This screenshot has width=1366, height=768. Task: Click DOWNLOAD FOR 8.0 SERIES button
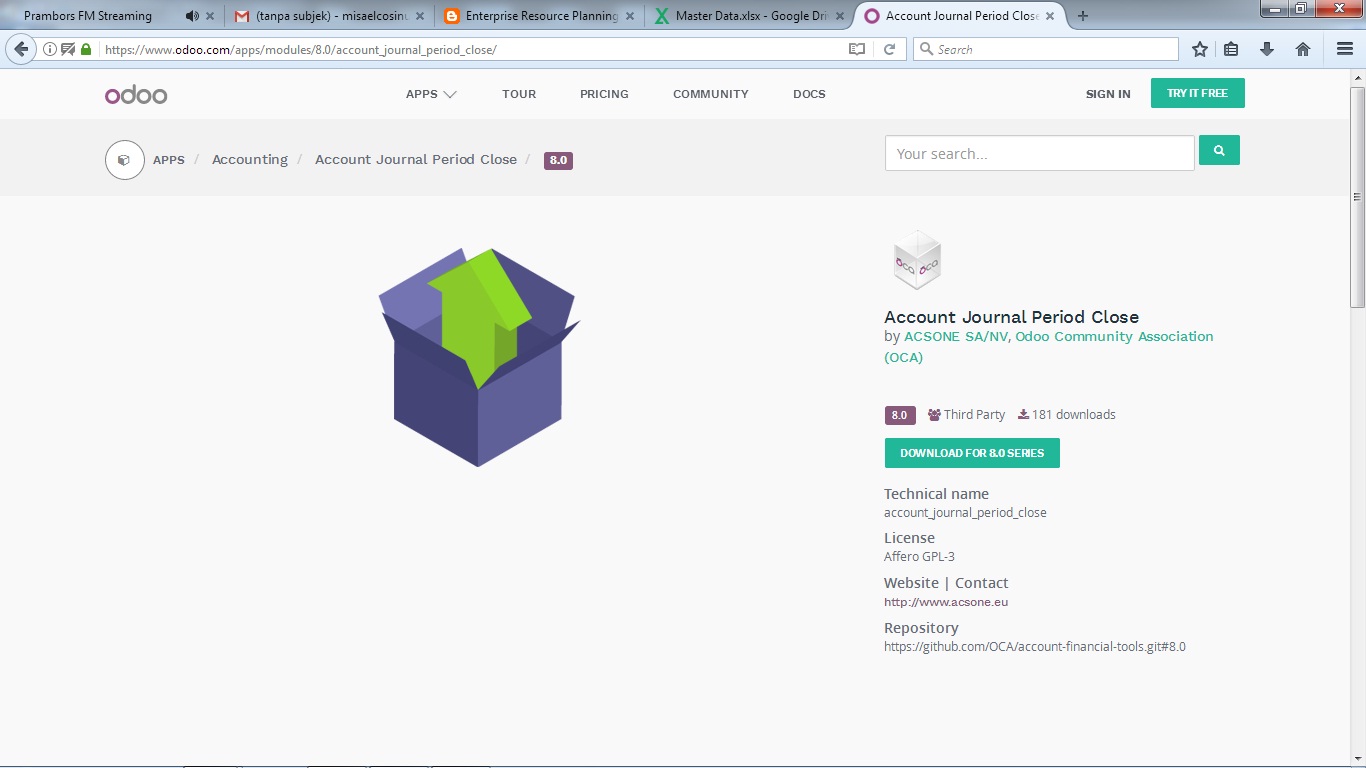click(972, 453)
